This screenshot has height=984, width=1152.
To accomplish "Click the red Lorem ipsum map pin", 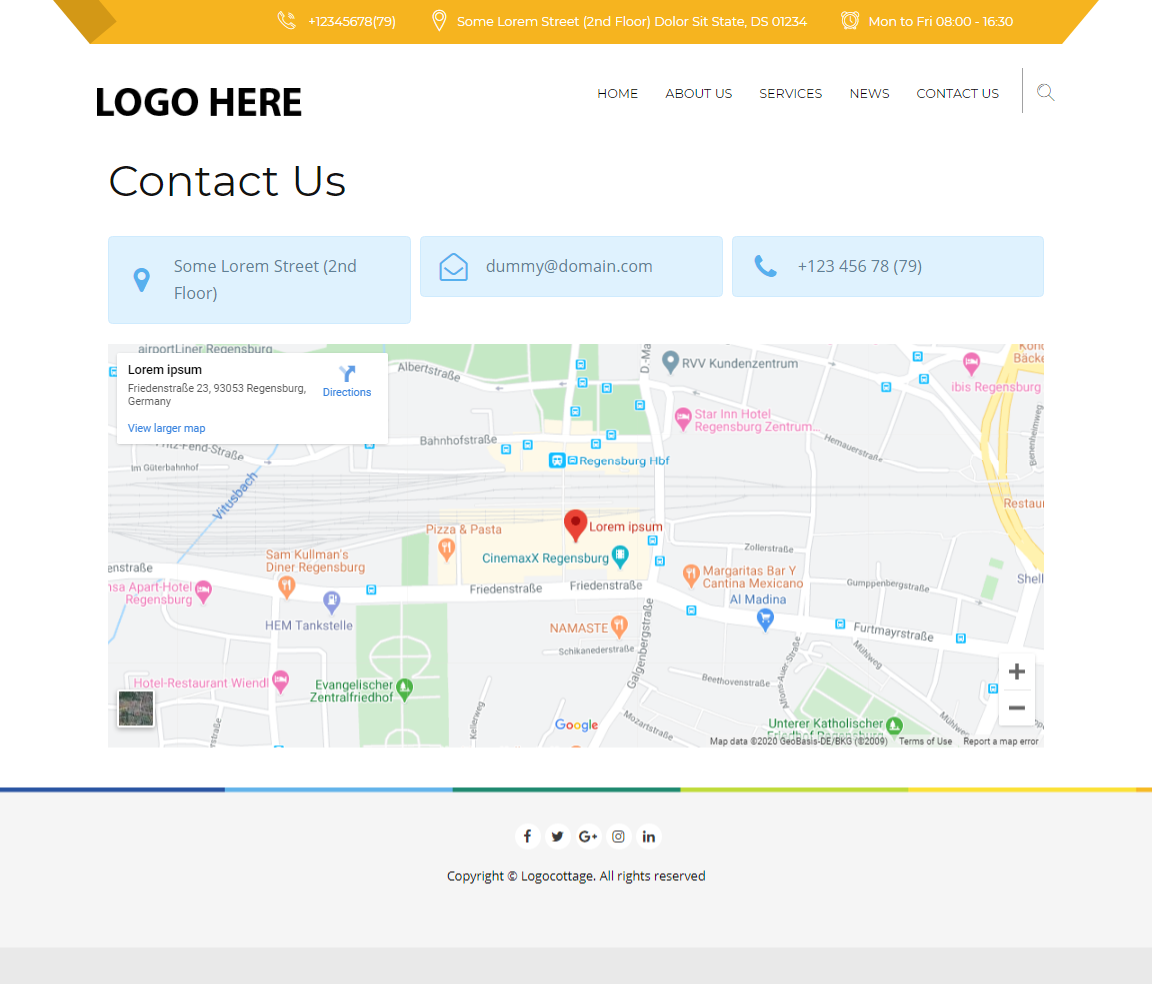I will tap(575, 524).
